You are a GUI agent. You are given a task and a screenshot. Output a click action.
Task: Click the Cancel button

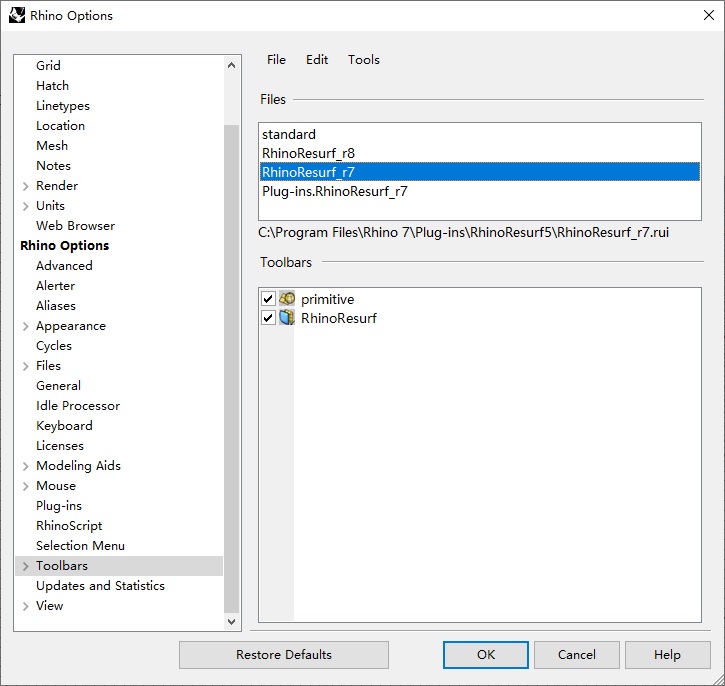577,655
